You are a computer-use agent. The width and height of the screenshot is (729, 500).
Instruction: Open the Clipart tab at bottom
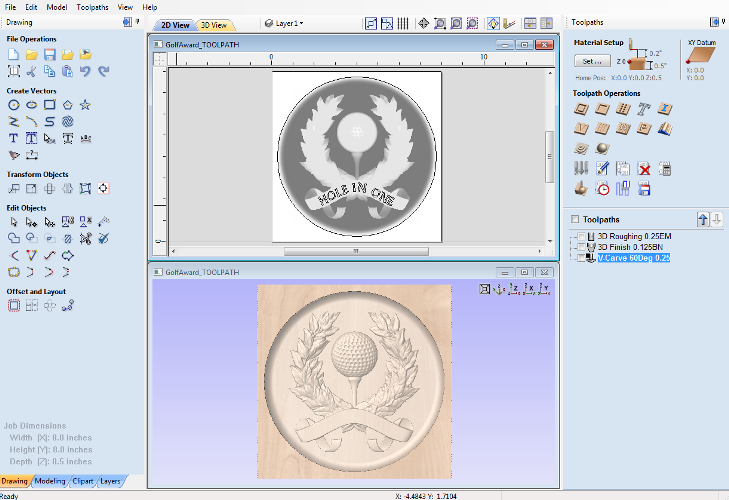coord(81,481)
